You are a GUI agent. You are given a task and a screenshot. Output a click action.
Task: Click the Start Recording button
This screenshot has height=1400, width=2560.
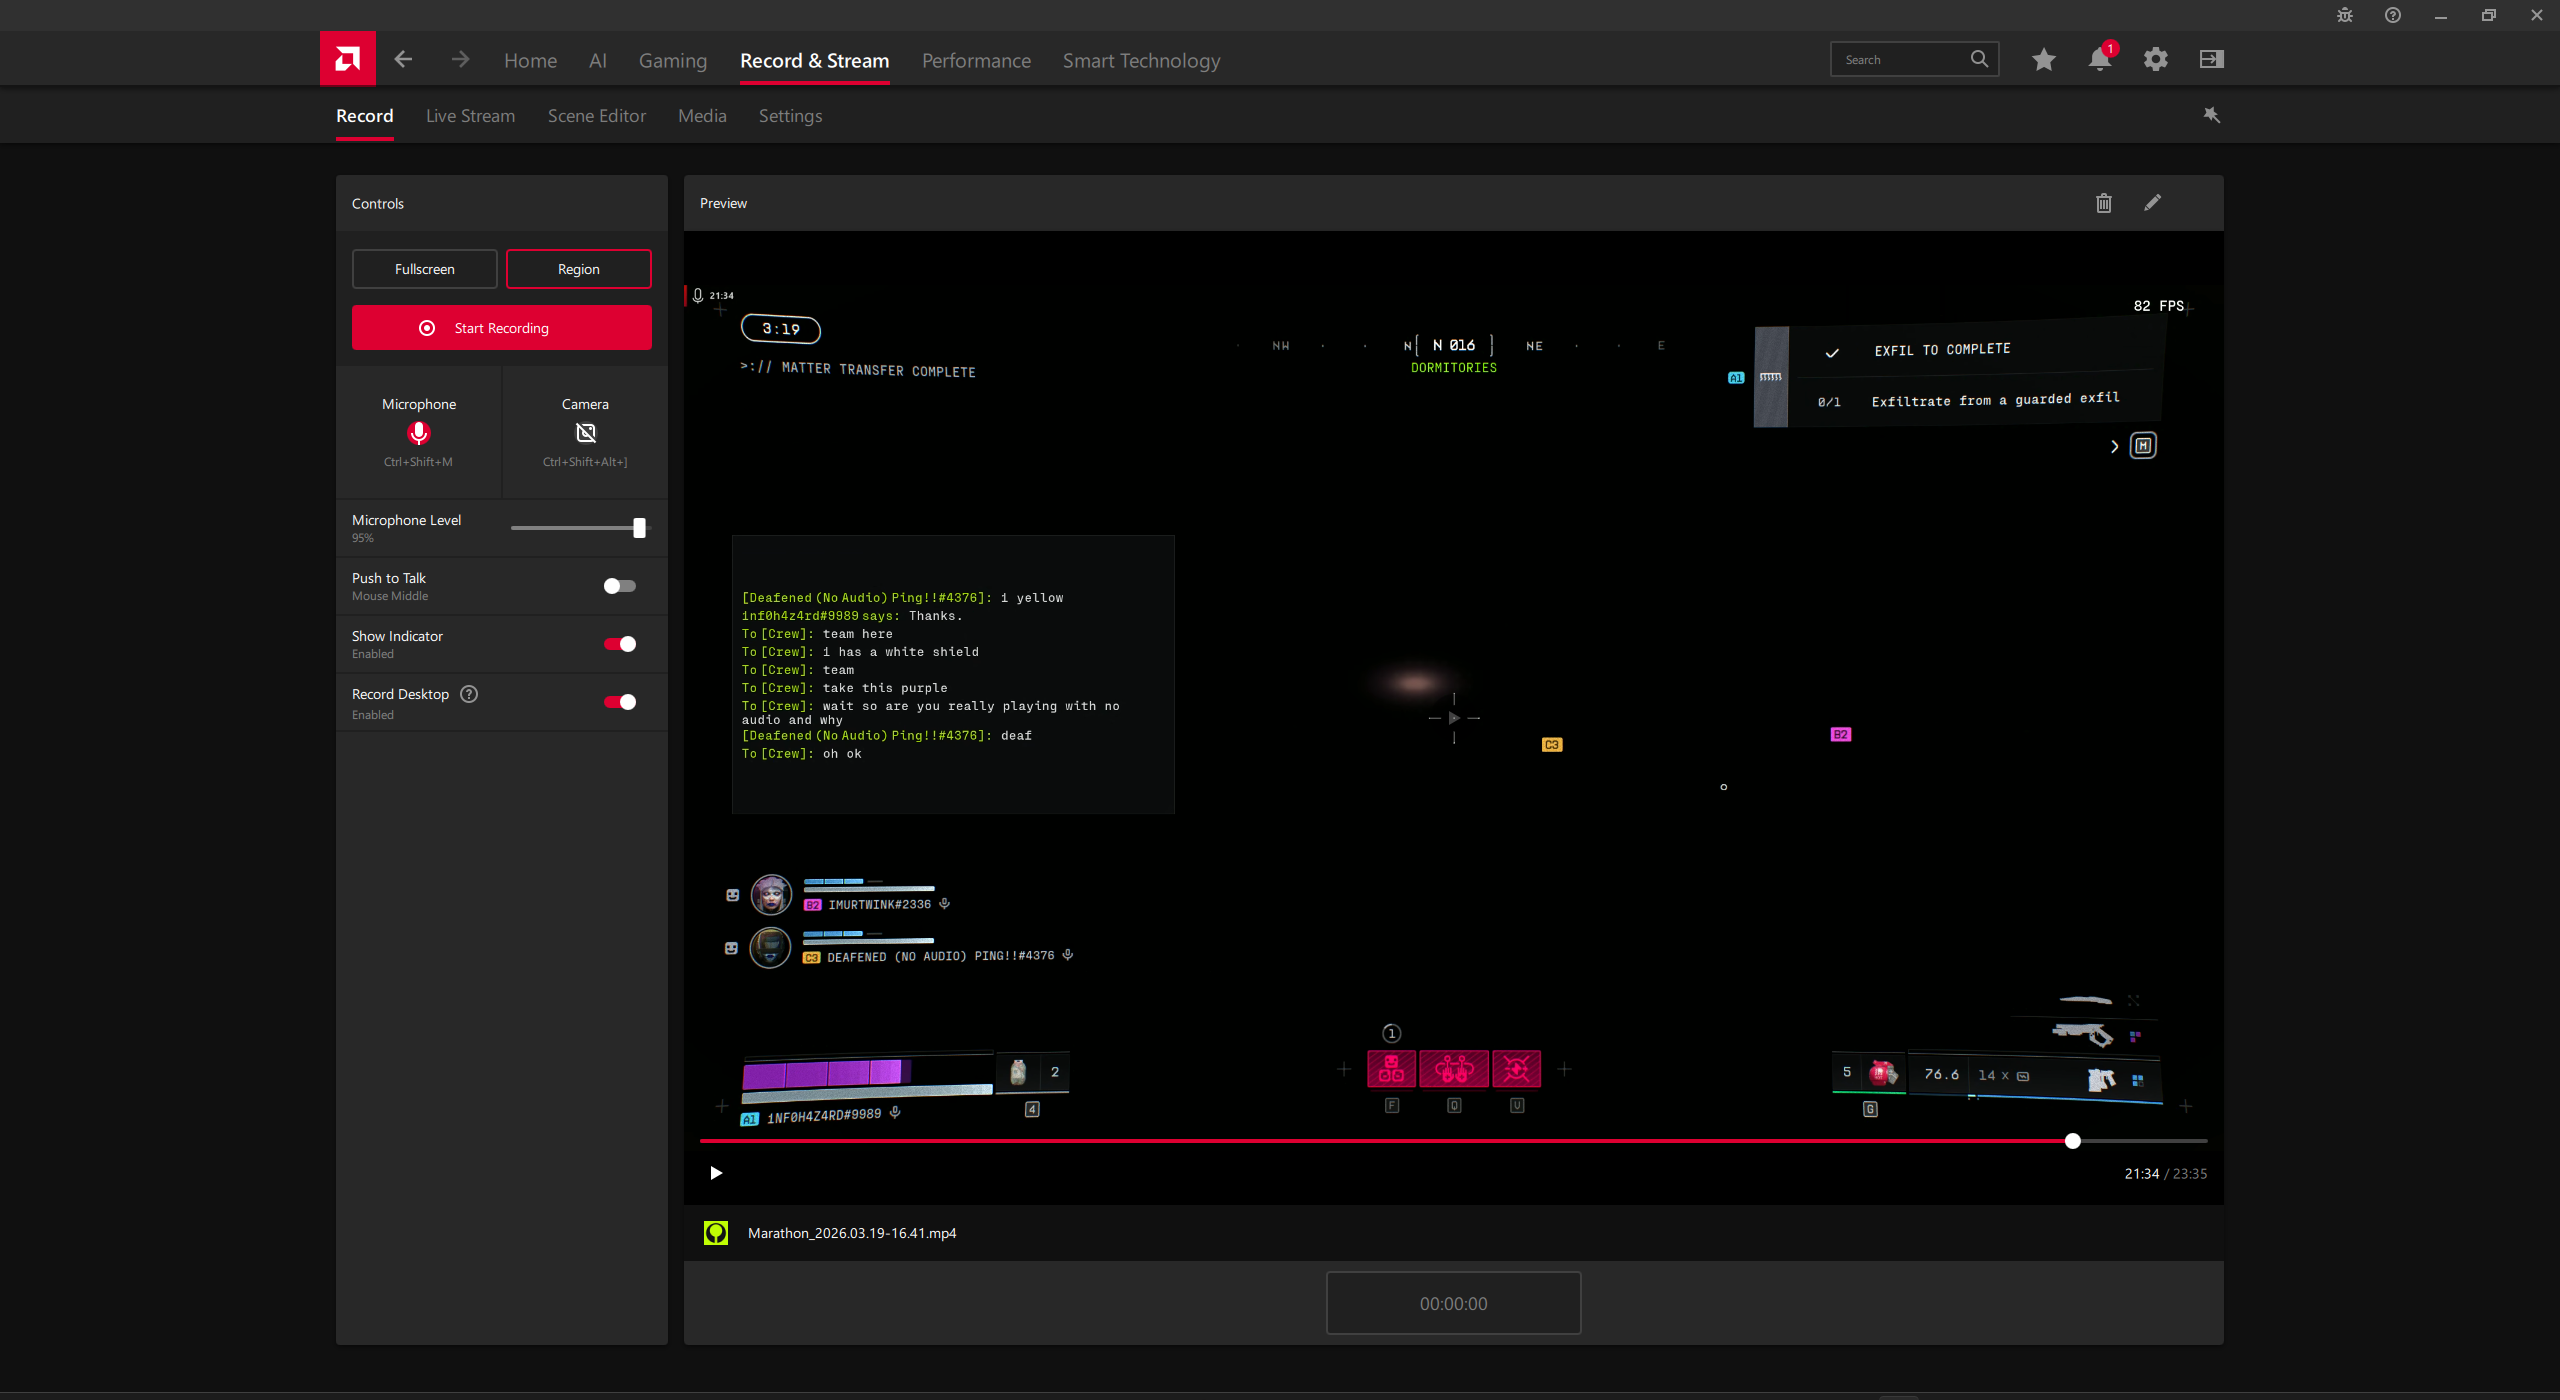tap(501, 328)
